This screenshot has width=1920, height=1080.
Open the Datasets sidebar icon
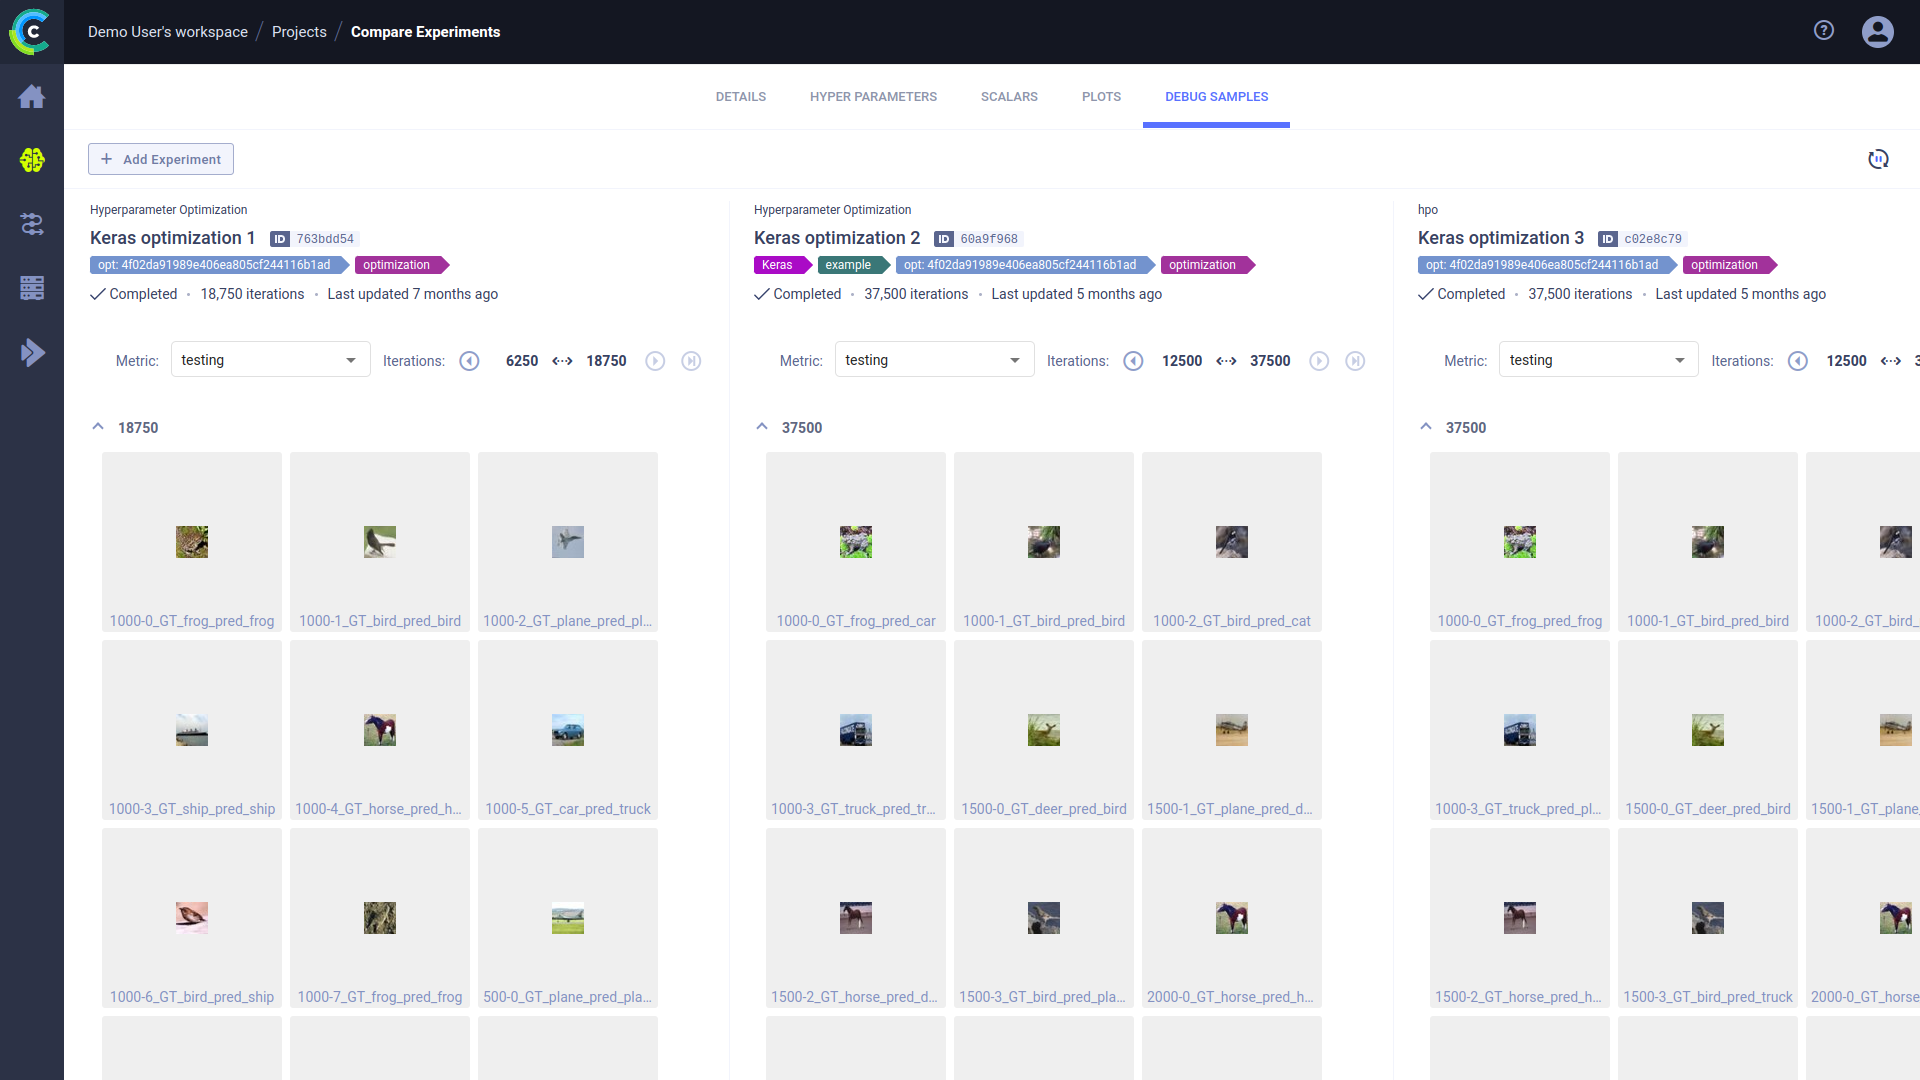32,288
